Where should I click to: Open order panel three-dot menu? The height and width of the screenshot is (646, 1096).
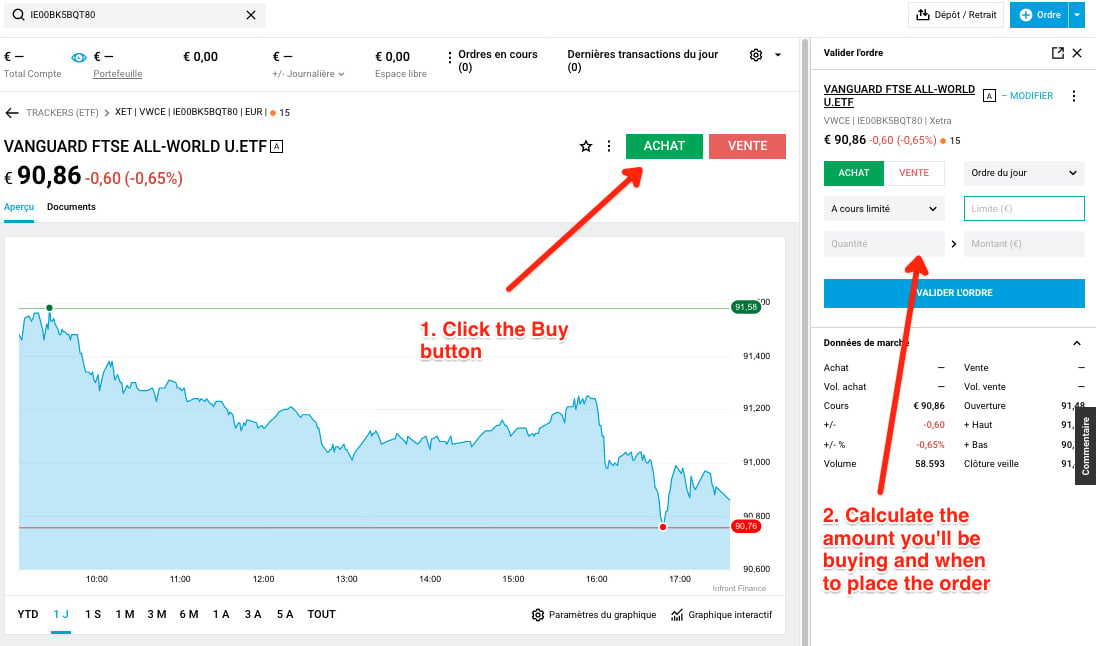[x=1074, y=96]
